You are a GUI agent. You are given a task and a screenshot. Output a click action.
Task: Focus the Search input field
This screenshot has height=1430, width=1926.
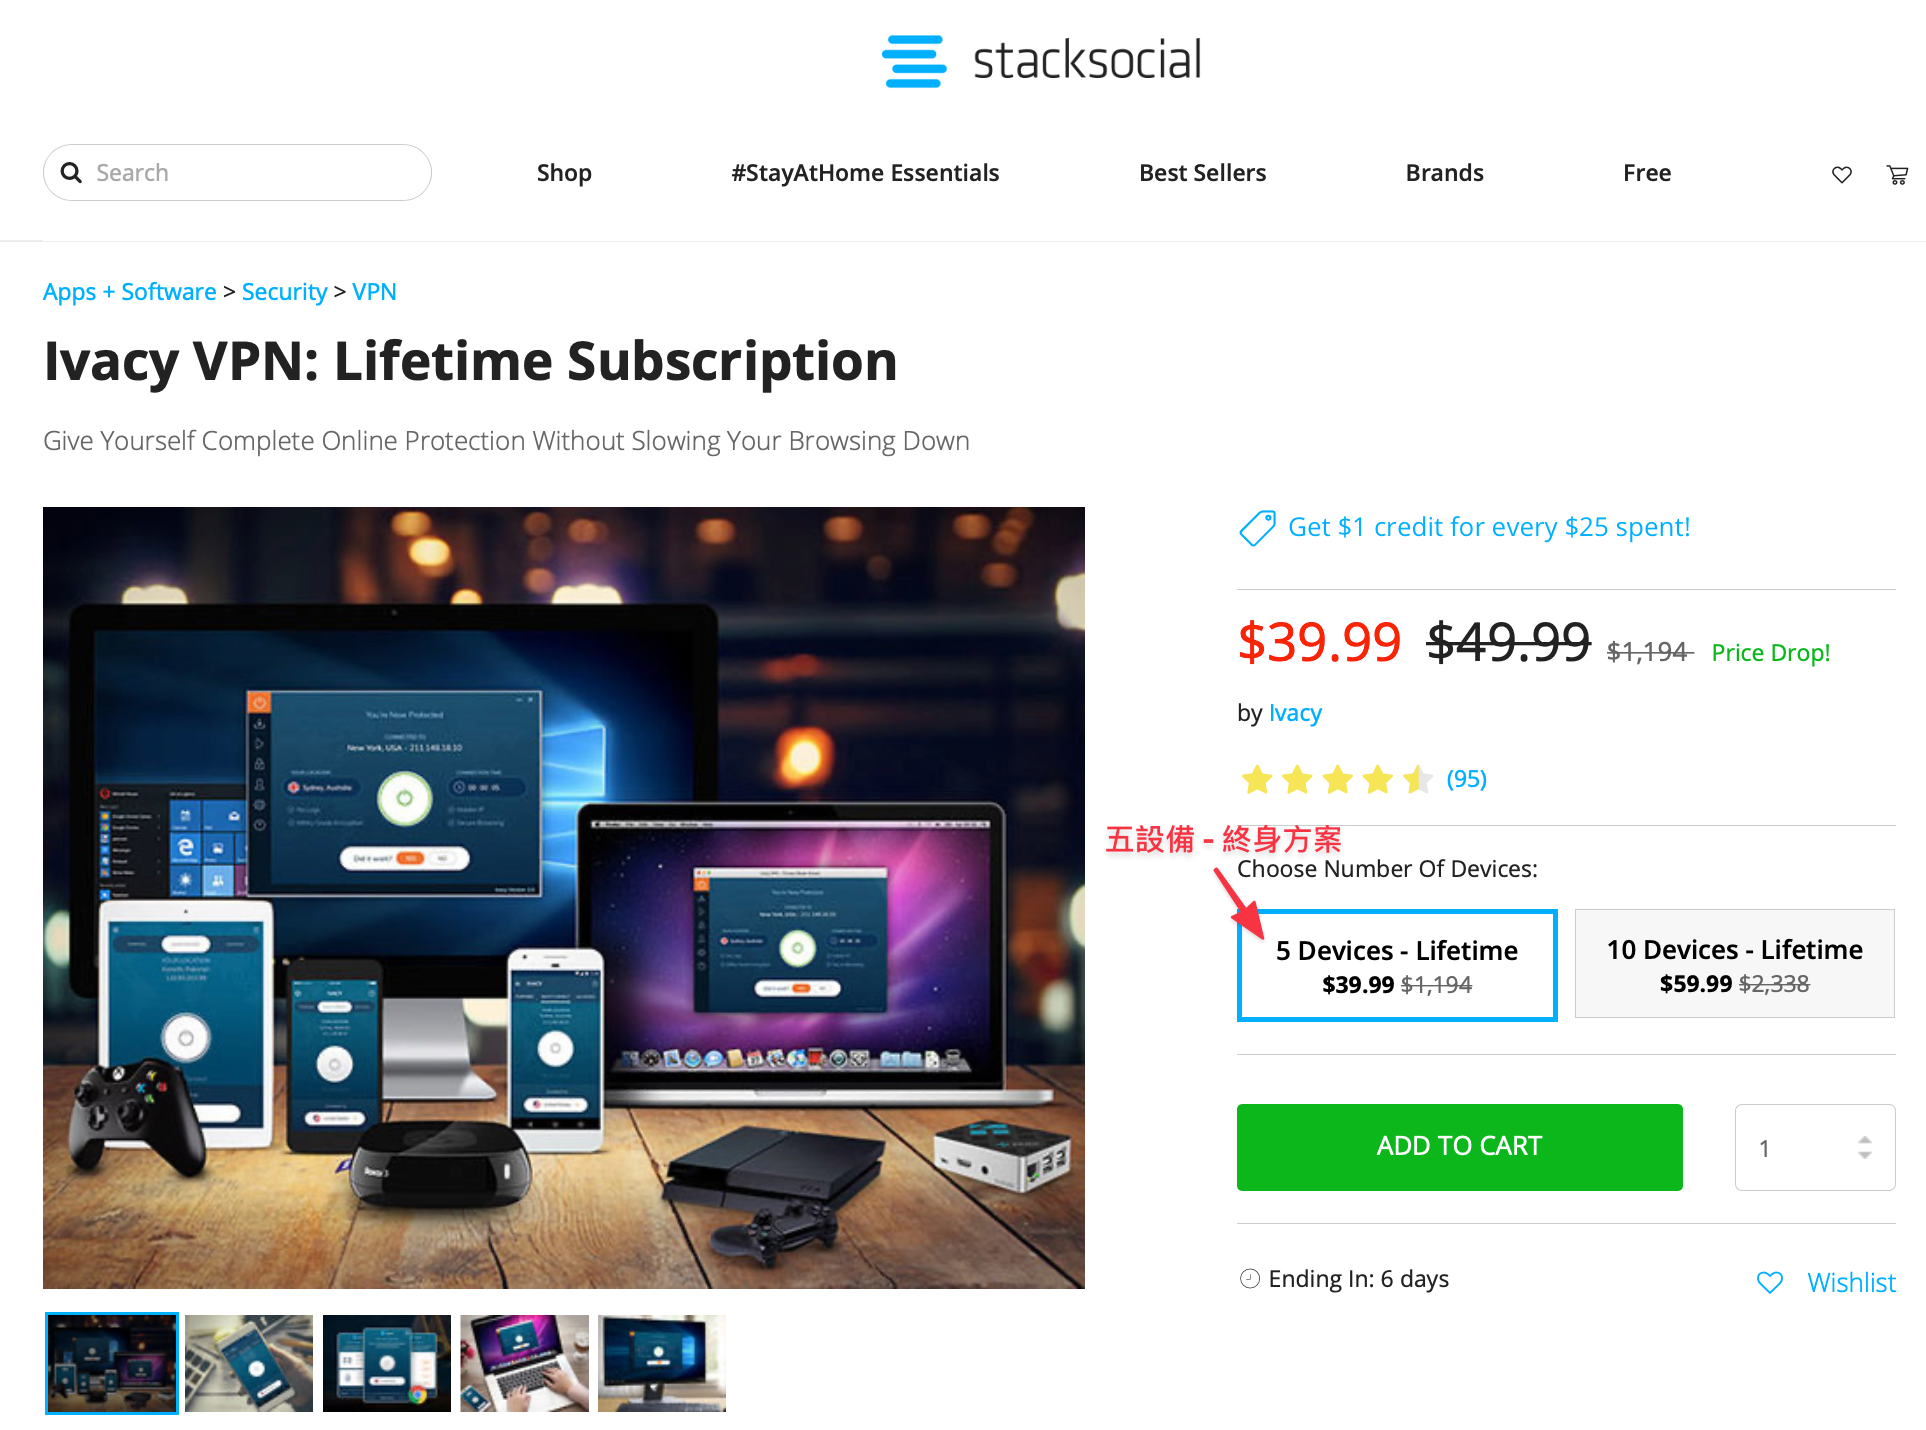point(237,172)
